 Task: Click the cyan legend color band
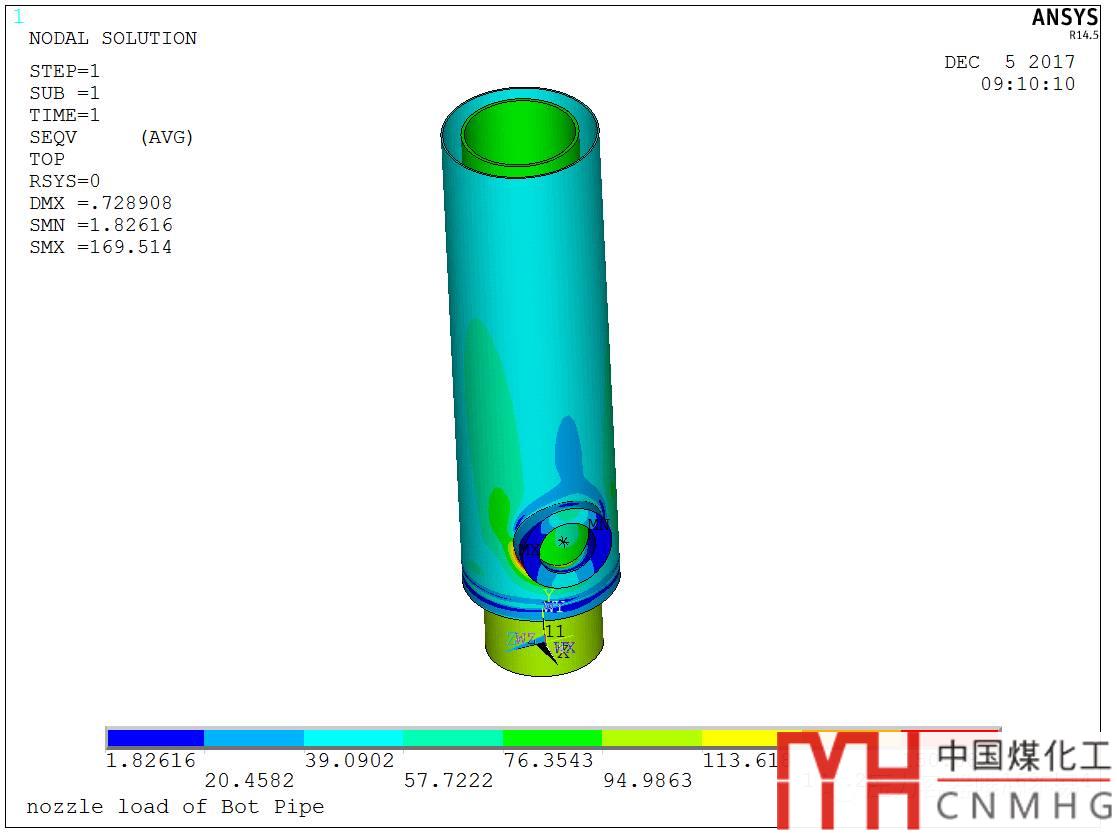tap(353, 737)
